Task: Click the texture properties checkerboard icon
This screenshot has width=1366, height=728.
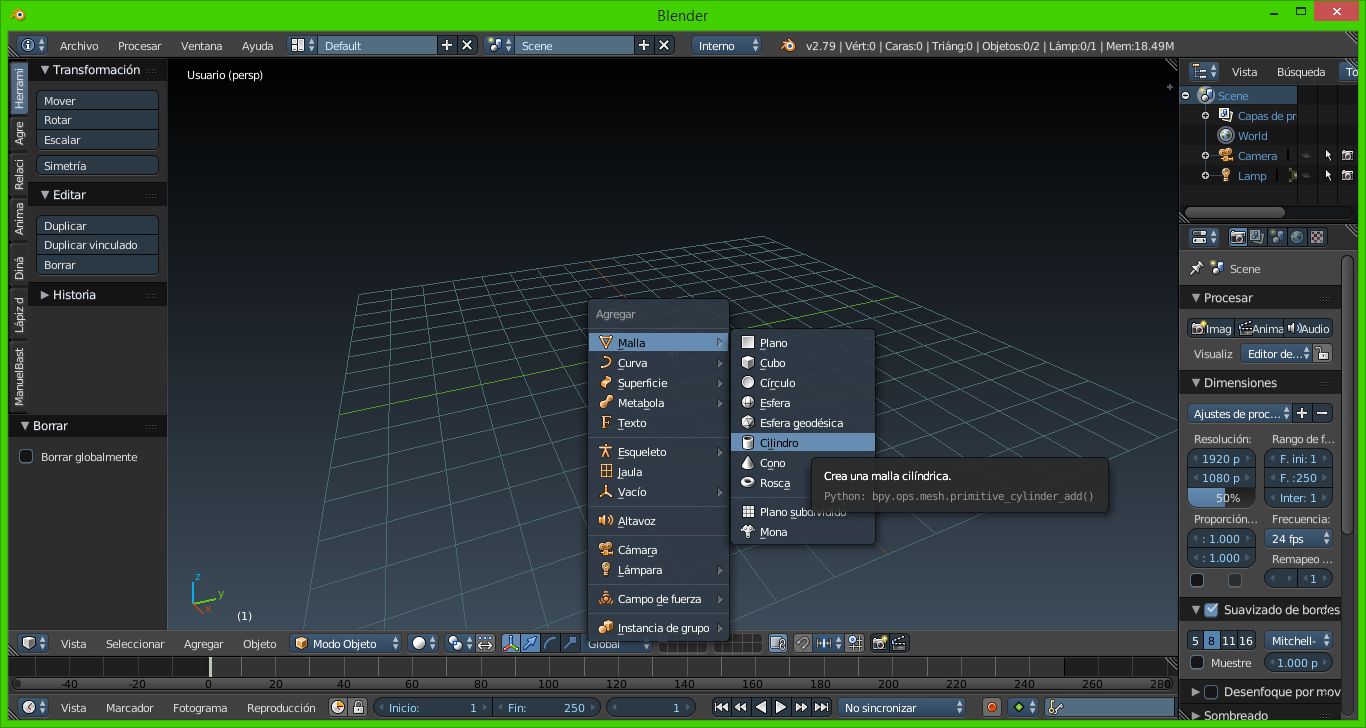Action: click(x=1317, y=237)
